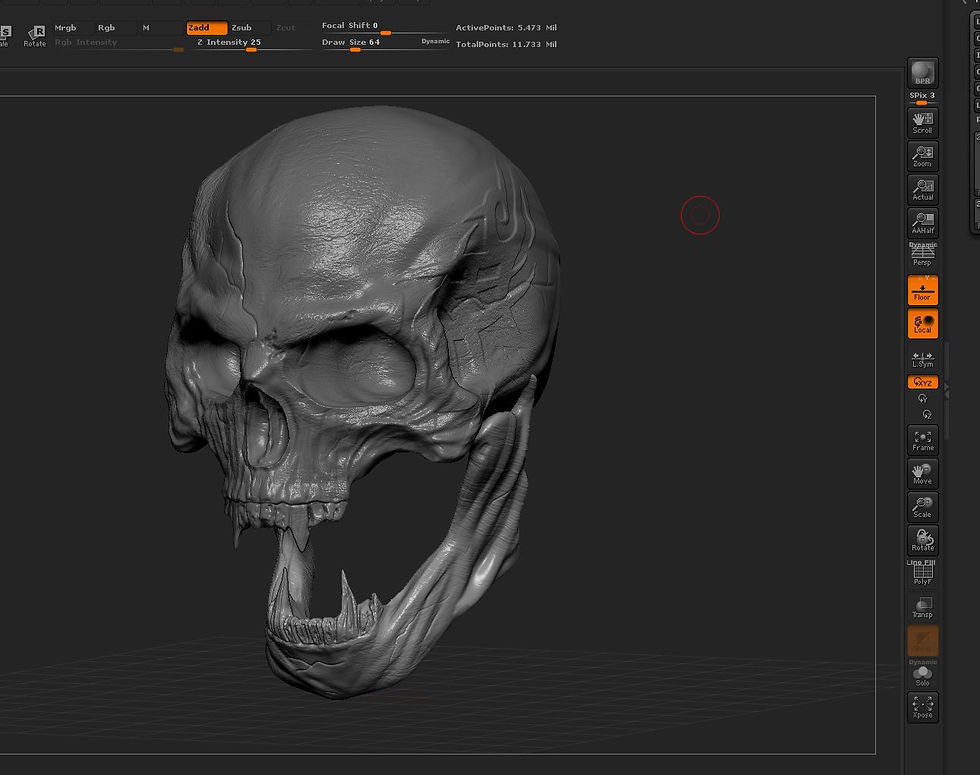The image size is (980, 775).
Task: Toggle Local transformations button
Action: [922, 324]
